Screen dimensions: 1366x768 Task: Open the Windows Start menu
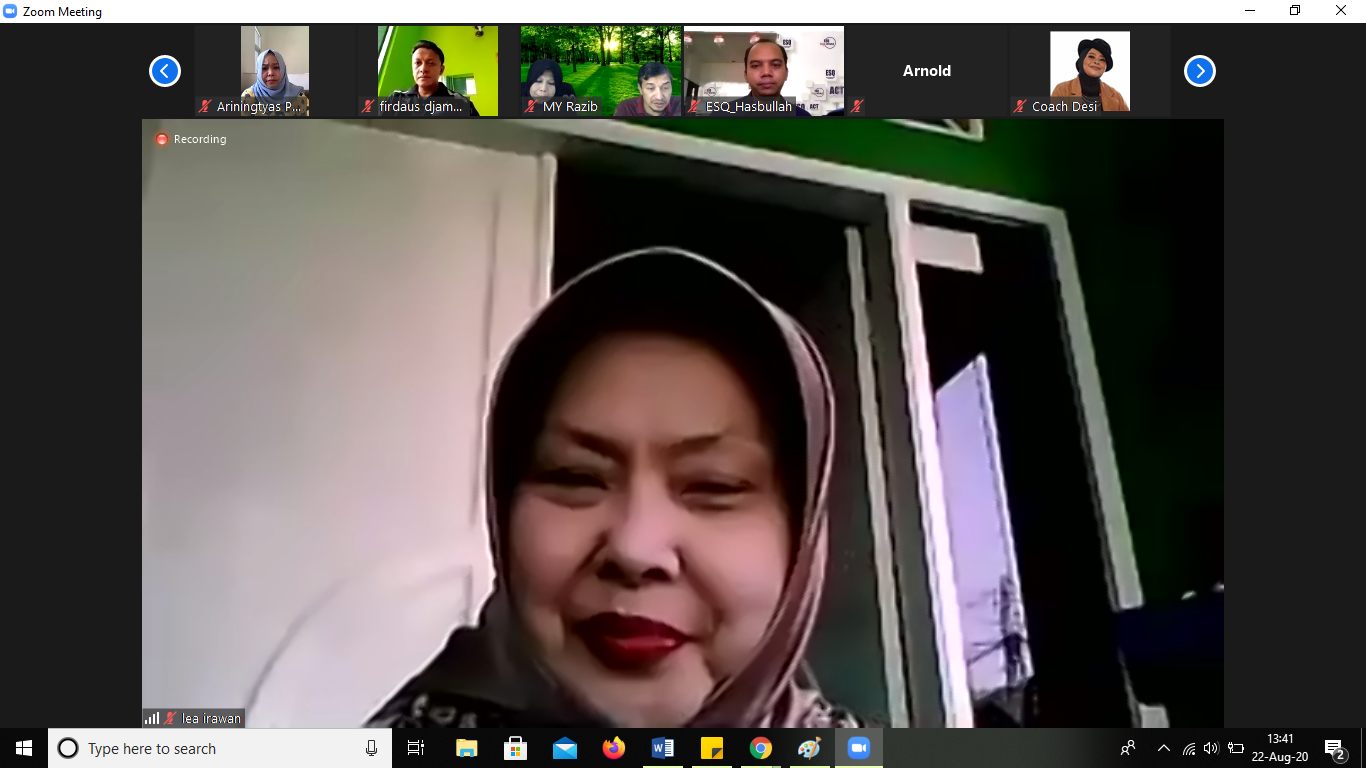click(x=24, y=748)
